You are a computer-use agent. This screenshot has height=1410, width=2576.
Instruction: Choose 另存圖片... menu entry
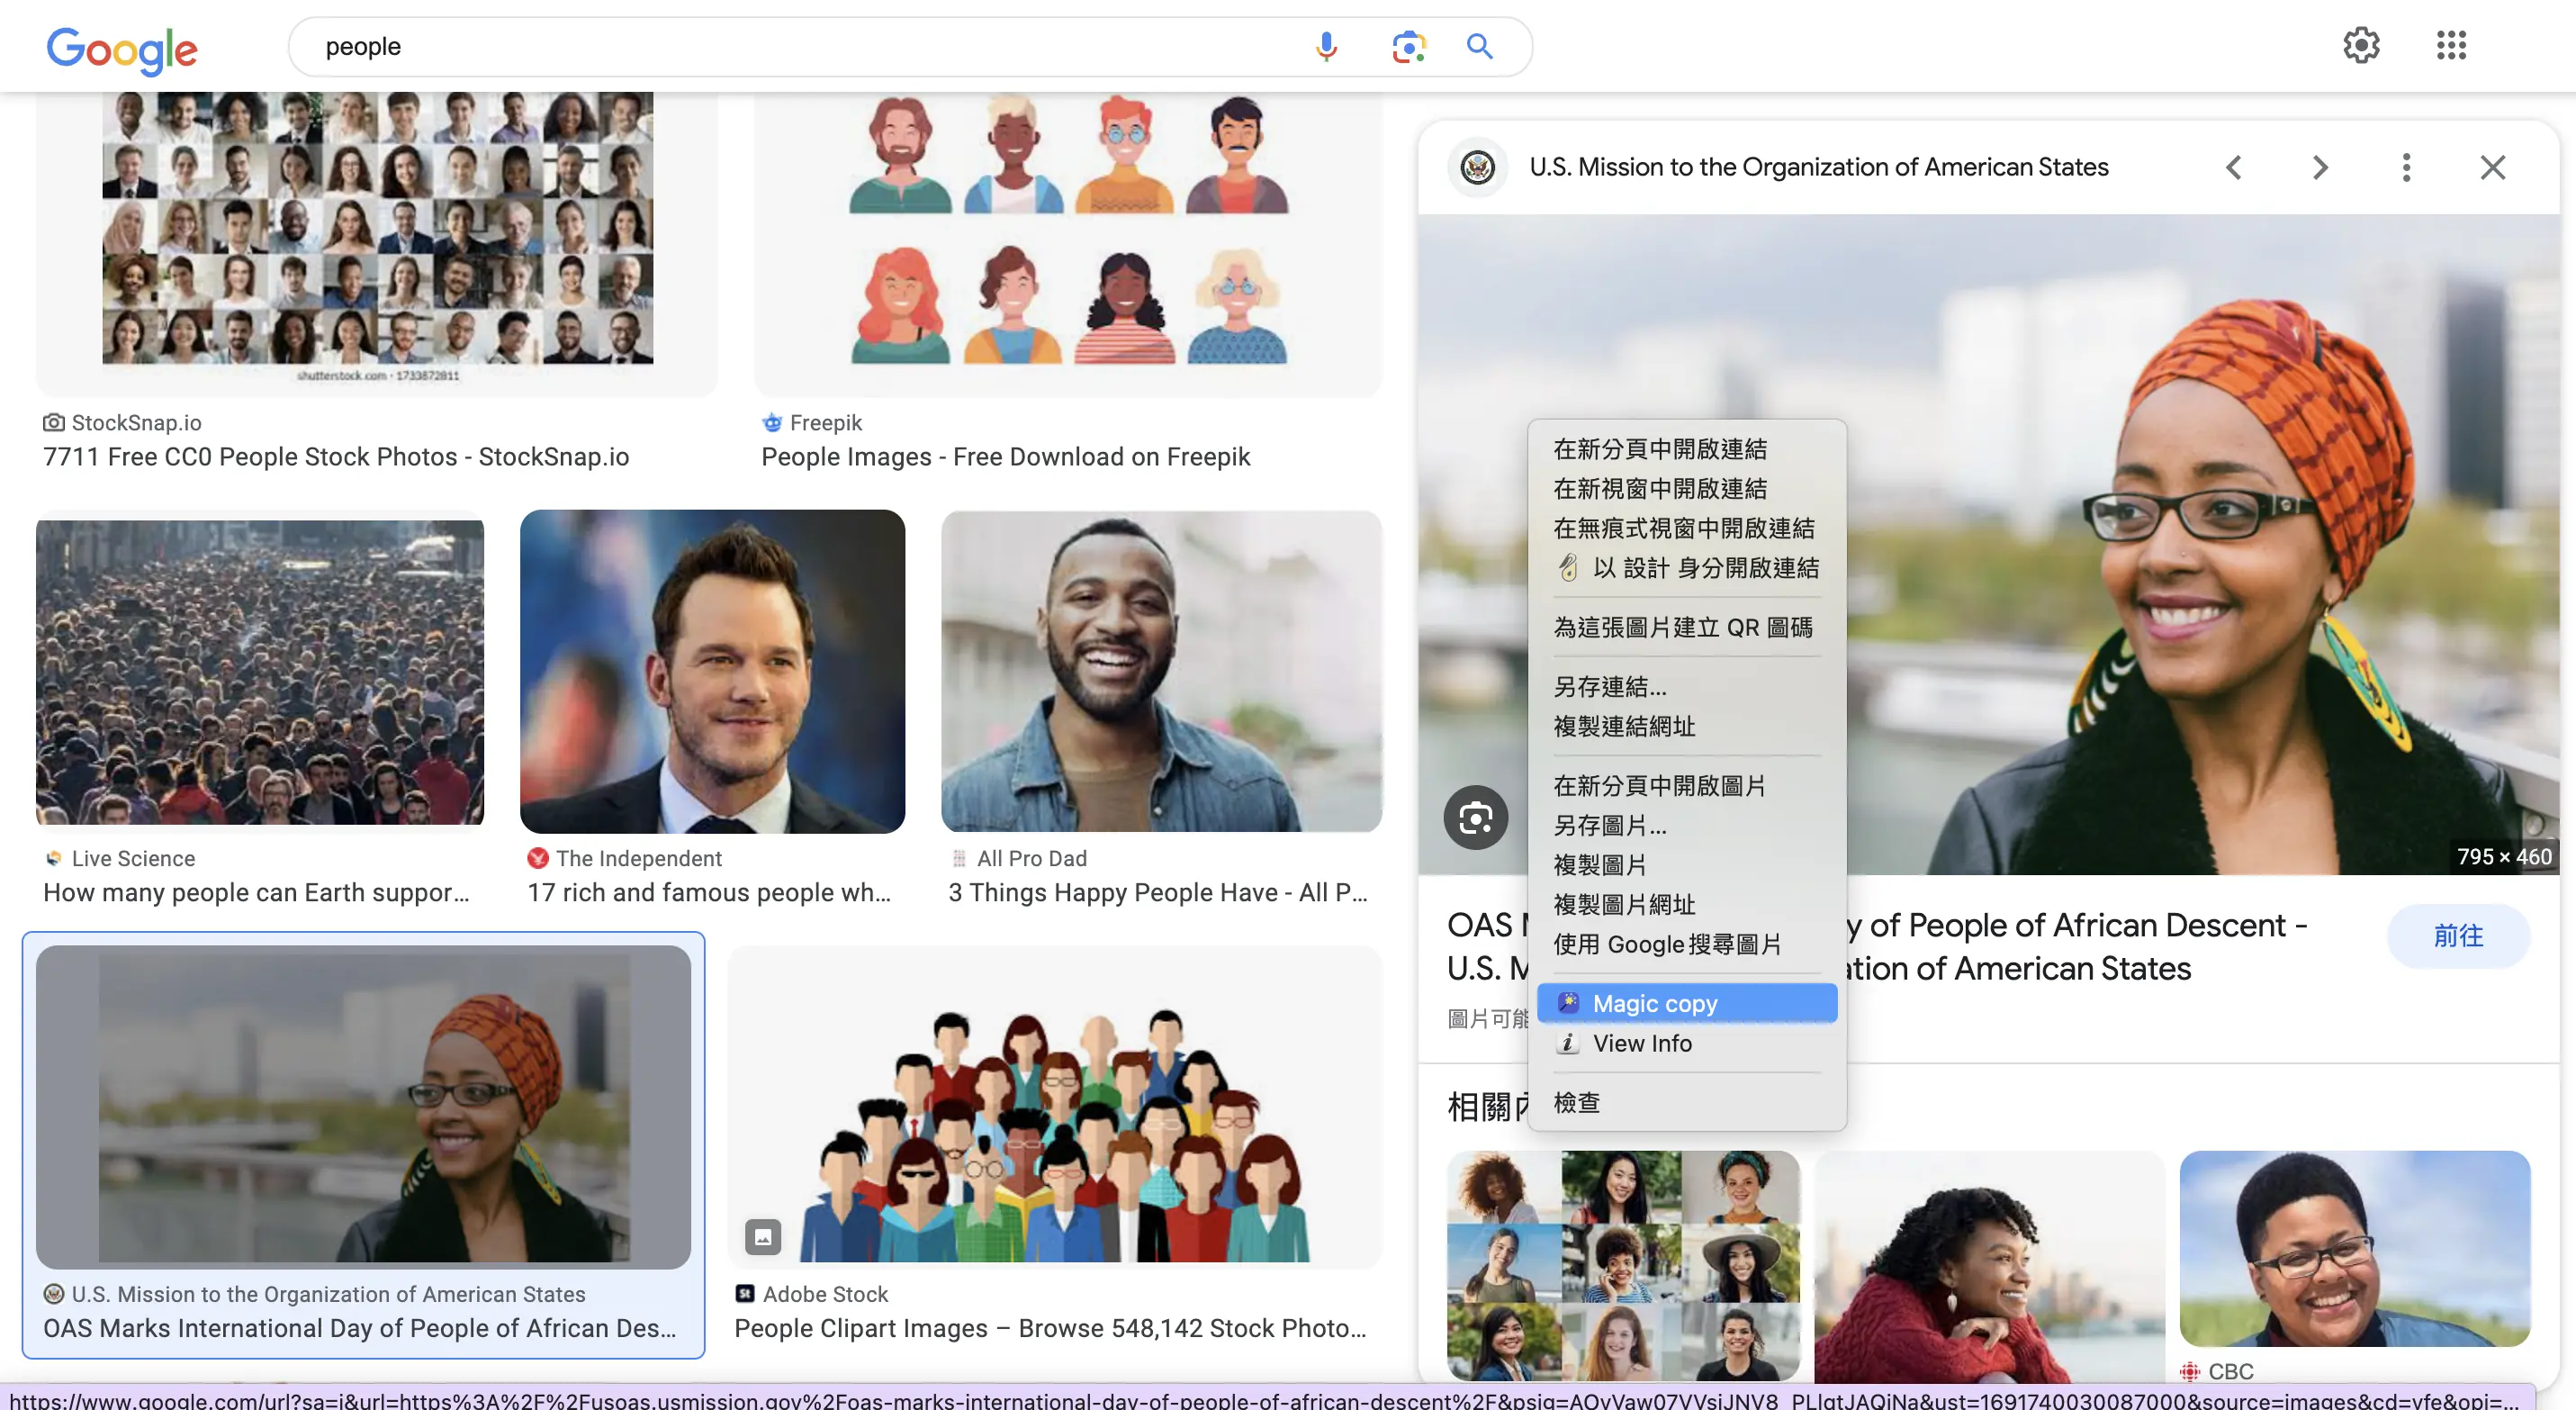pos(1686,825)
